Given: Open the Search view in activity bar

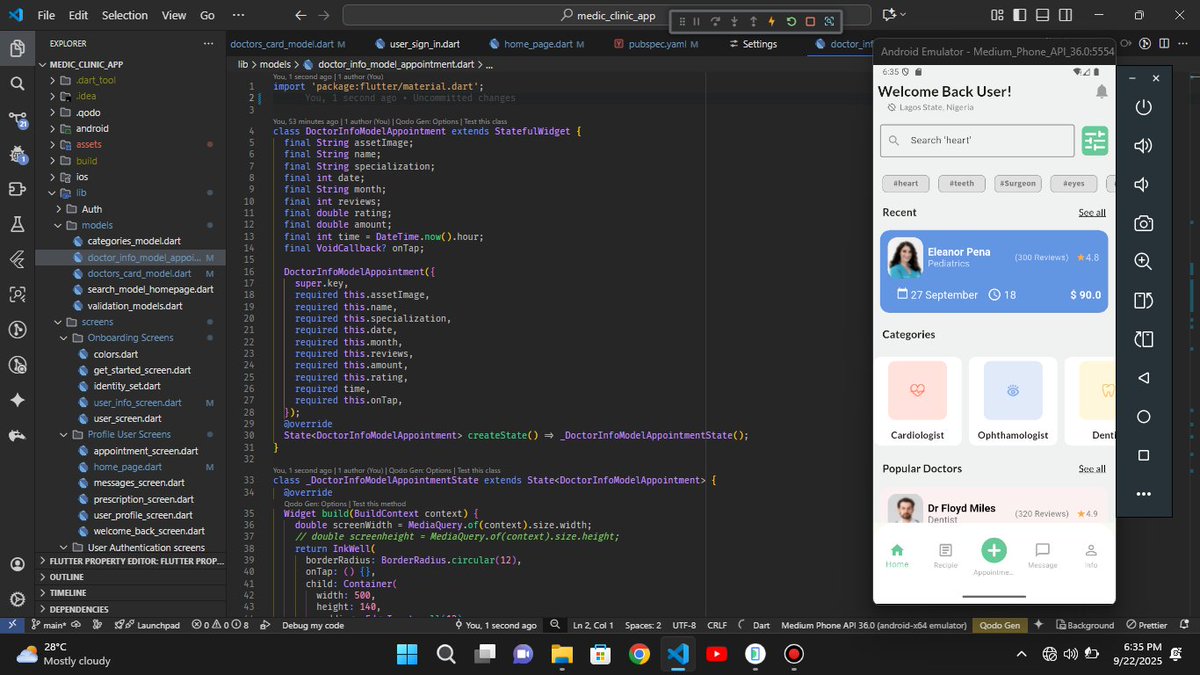Looking at the screenshot, I should click(17, 83).
